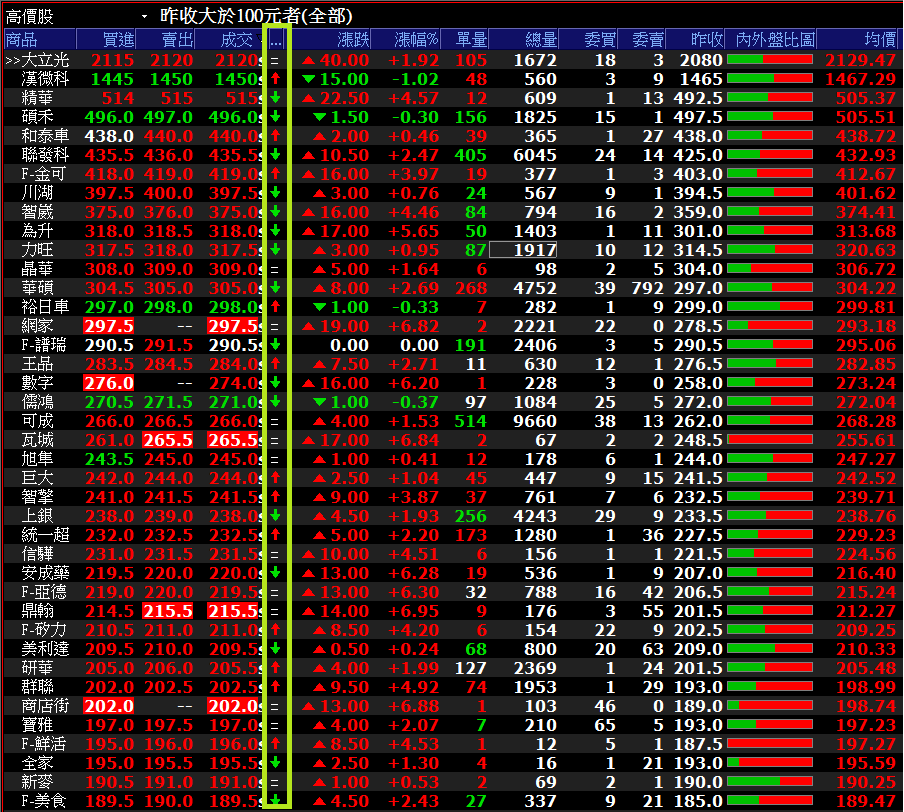Click the equal-tick sign in 晶華 row

pyautogui.click(x=275, y=269)
